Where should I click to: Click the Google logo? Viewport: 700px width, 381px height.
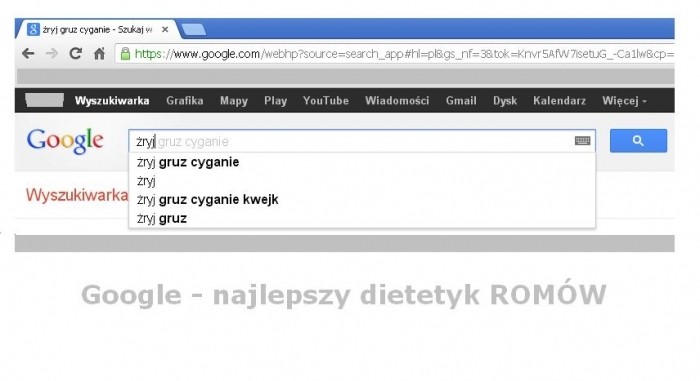65,141
